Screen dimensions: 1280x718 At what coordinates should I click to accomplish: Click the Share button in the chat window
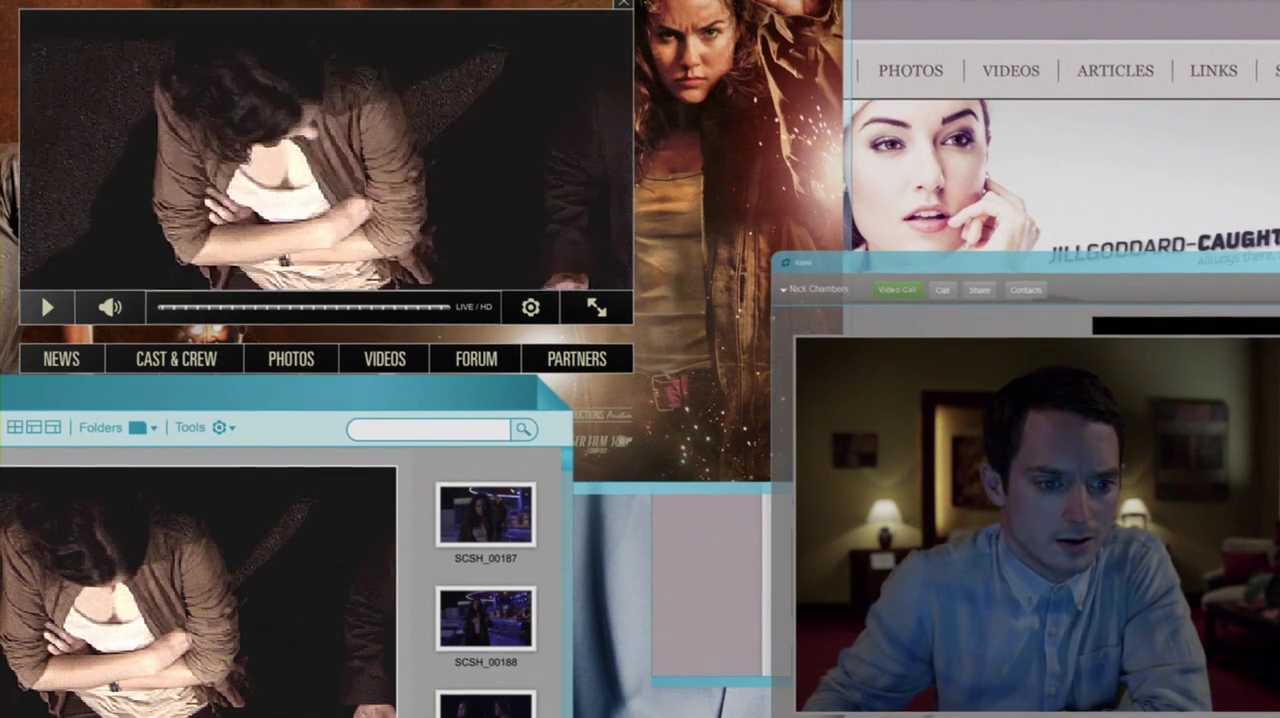tap(979, 290)
